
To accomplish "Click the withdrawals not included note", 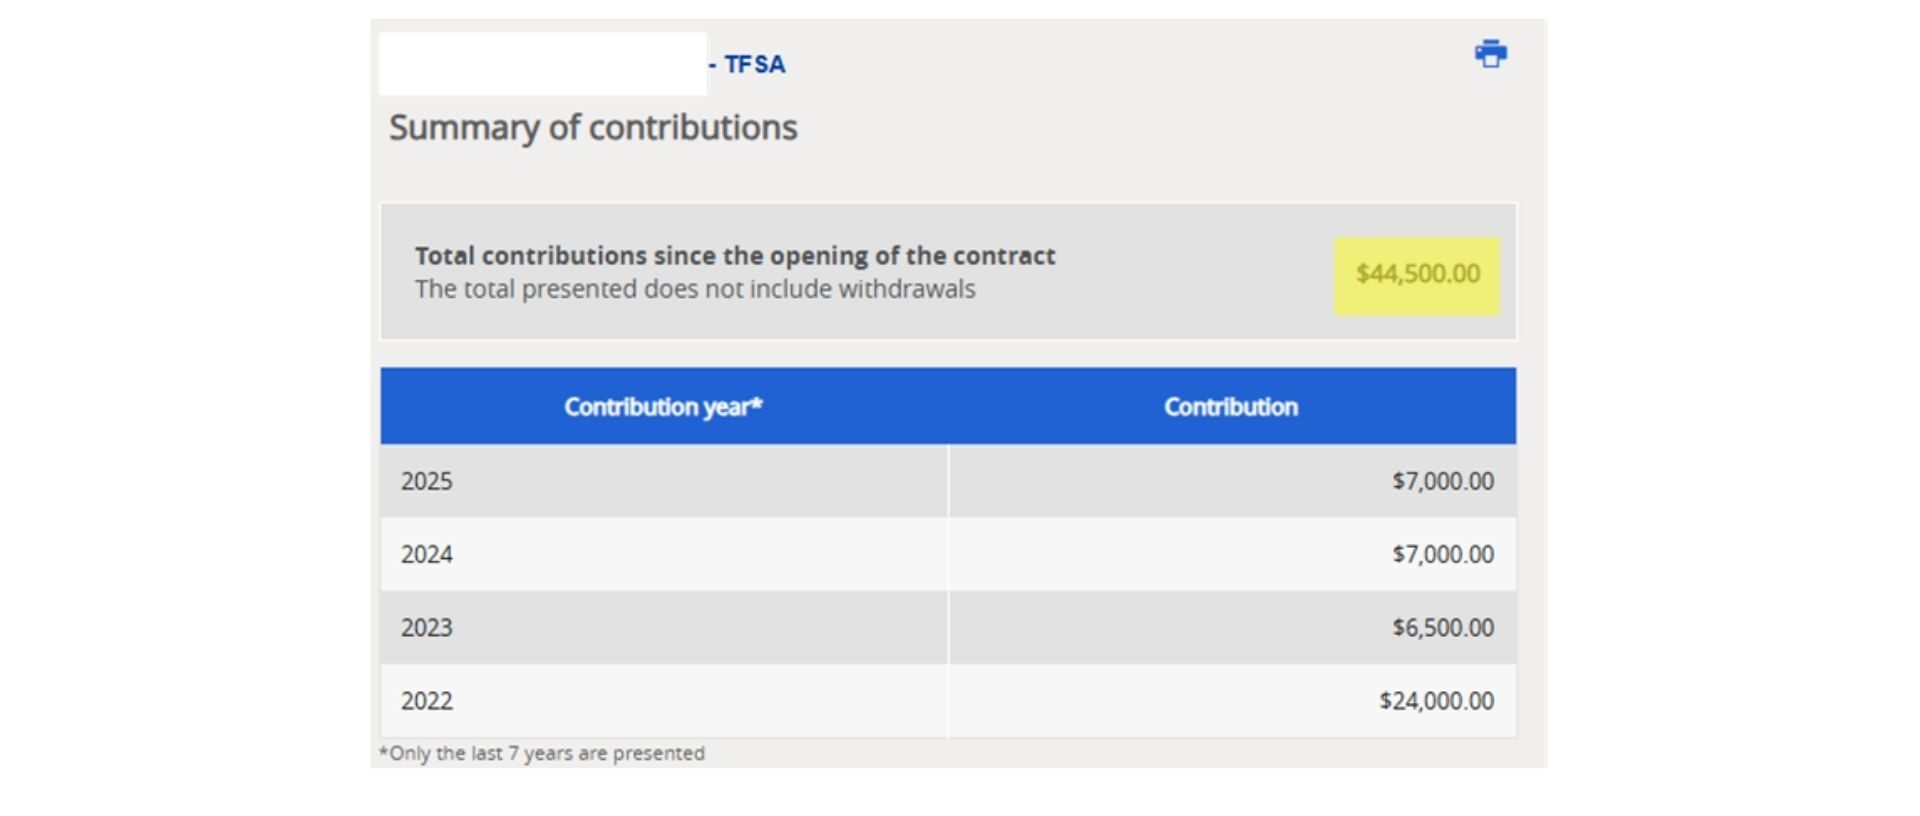I will click(695, 289).
